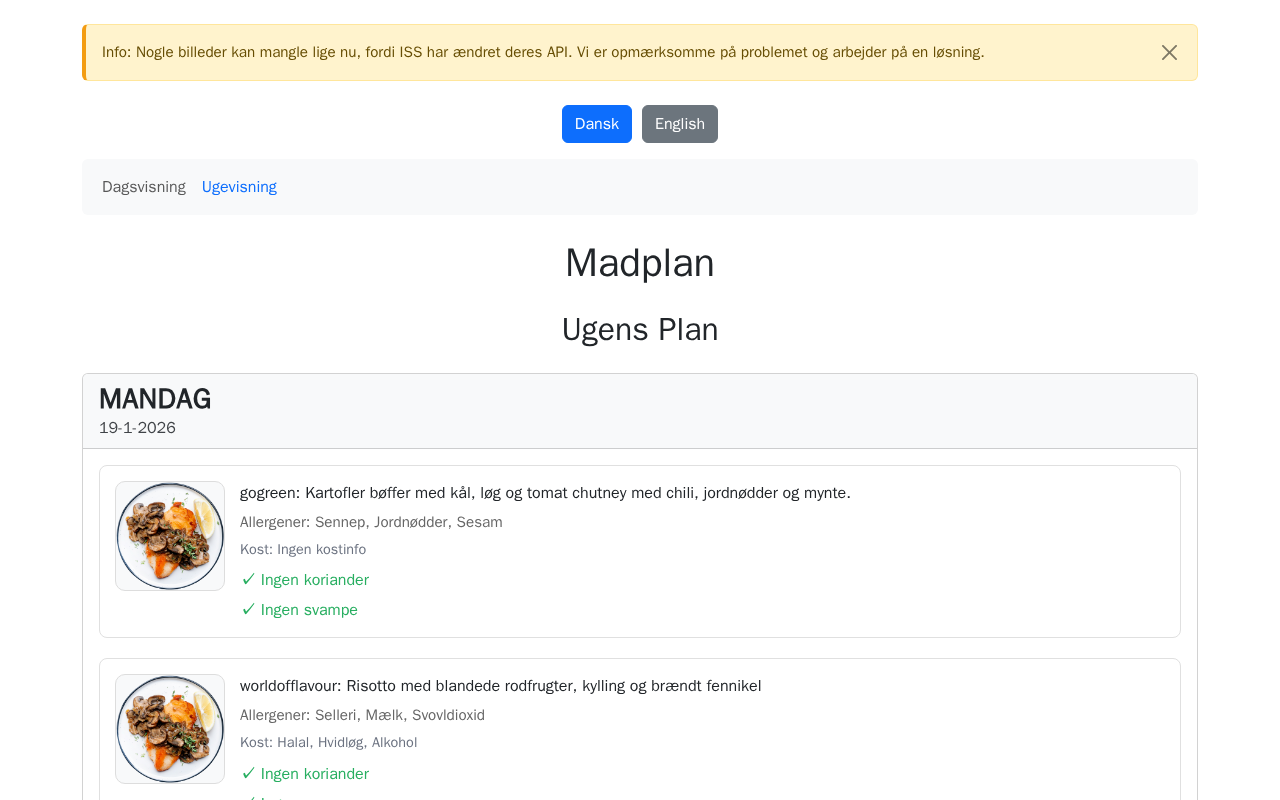Screen dimensions: 1280x800
Task: Click the info alert message text
Action: 543,52
